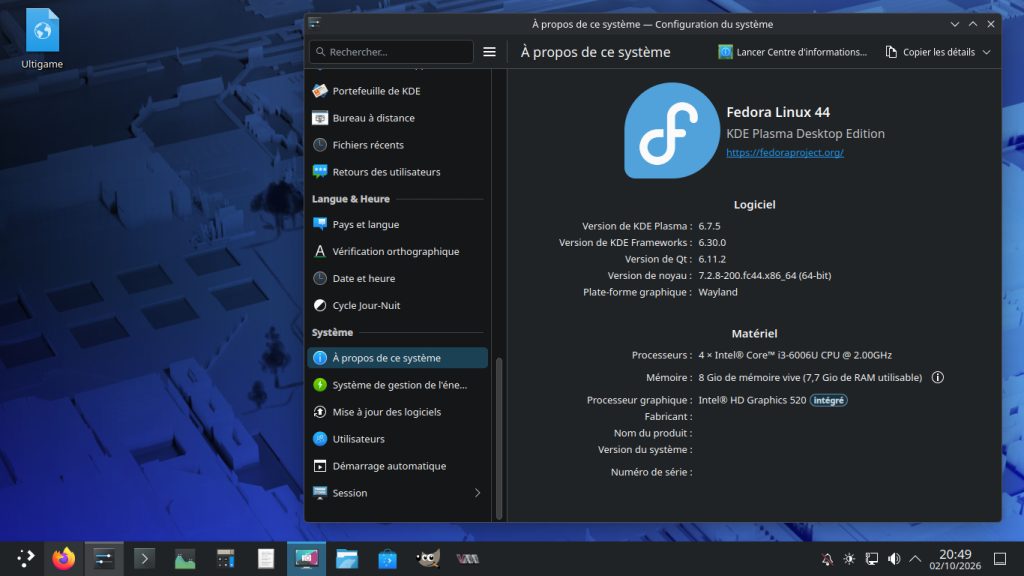Click the Wayland platform value
Image resolution: width=1024 pixels, height=576 pixels.
pos(718,292)
